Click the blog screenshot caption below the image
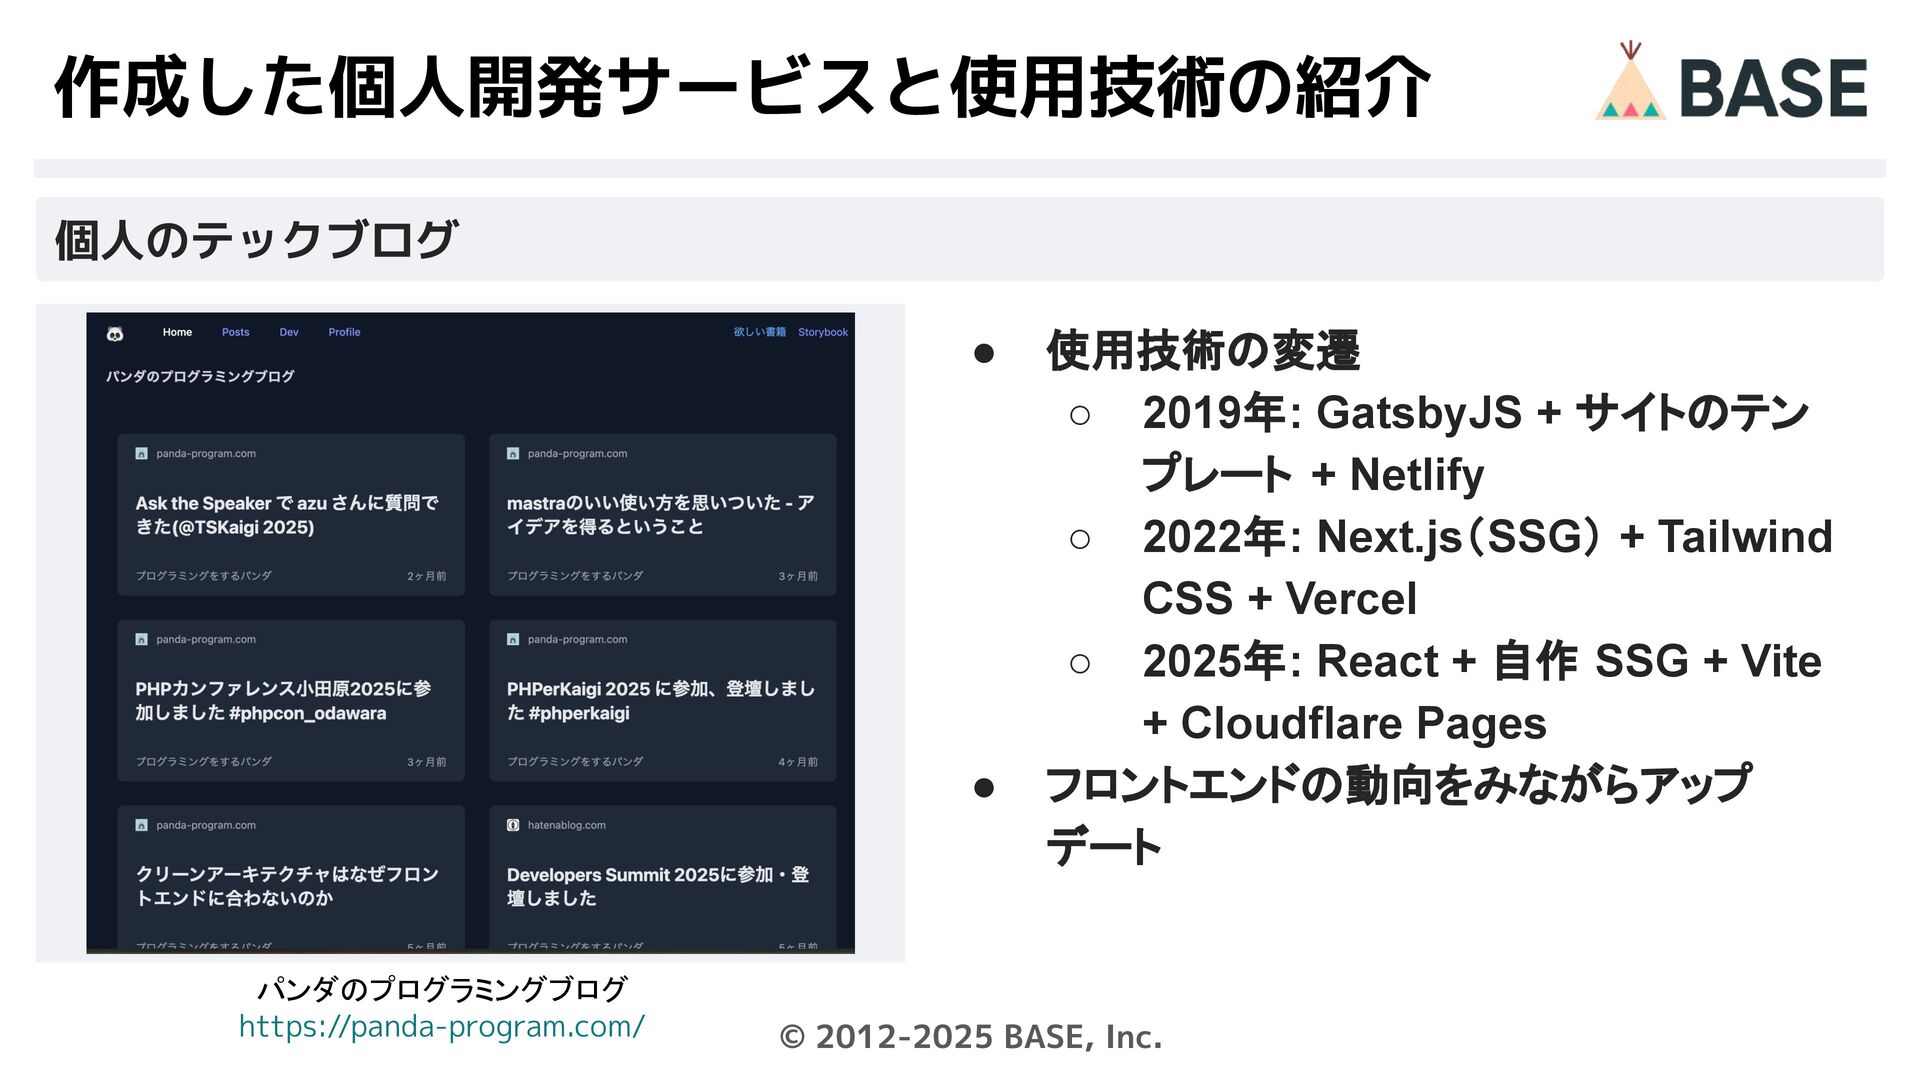 [x=442, y=990]
